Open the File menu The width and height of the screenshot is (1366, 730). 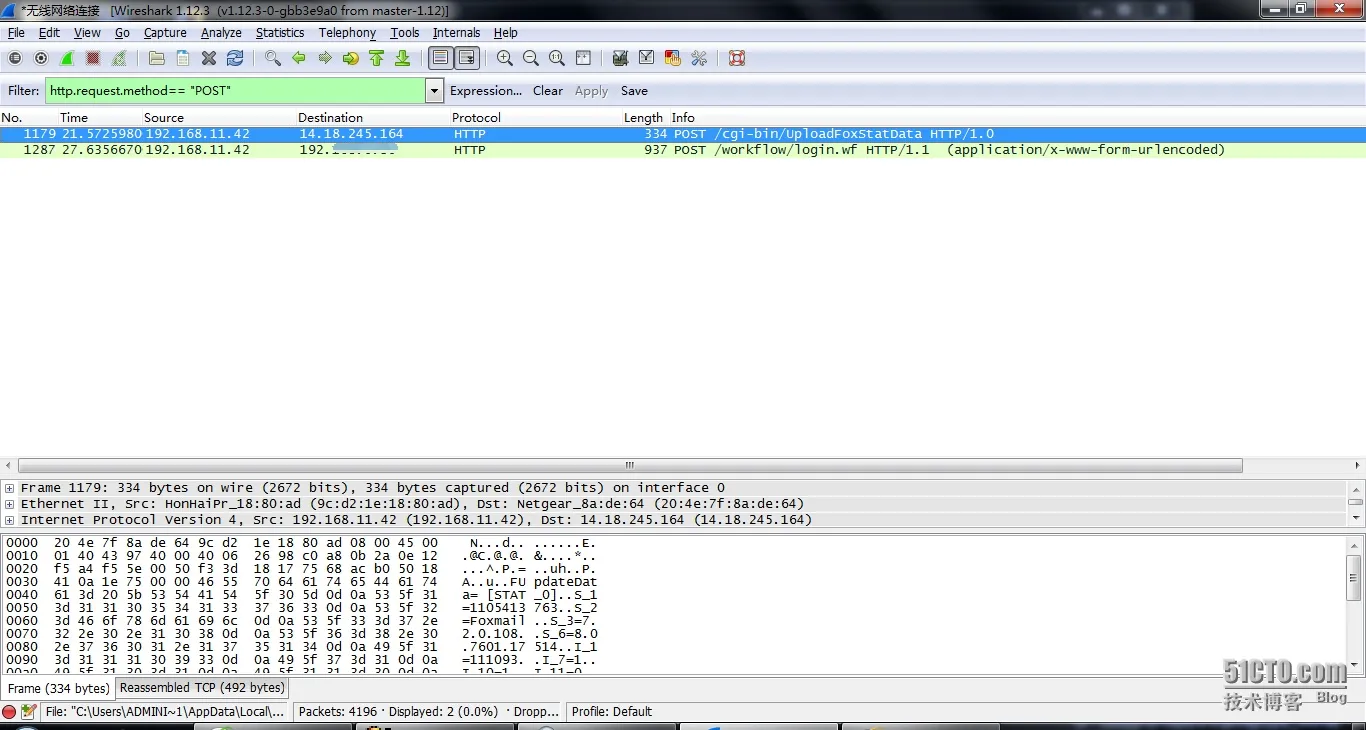click(x=16, y=33)
